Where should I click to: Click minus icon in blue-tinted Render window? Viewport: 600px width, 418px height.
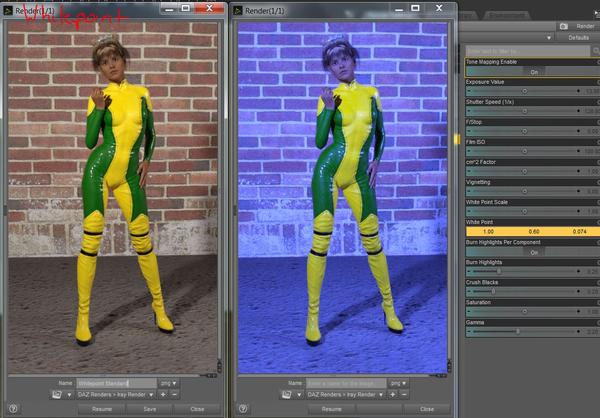pos(404,394)
